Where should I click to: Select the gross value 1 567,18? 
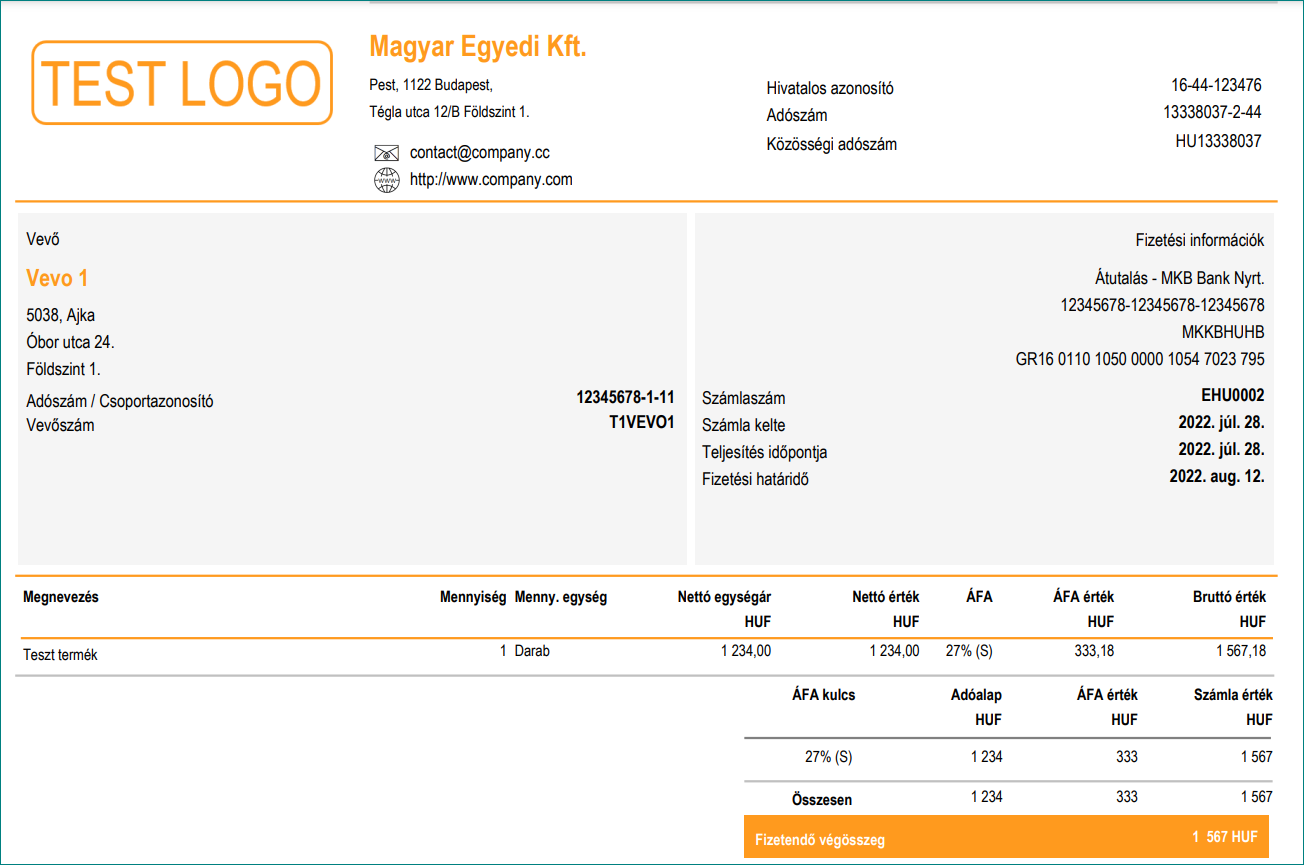point(1241,651)
